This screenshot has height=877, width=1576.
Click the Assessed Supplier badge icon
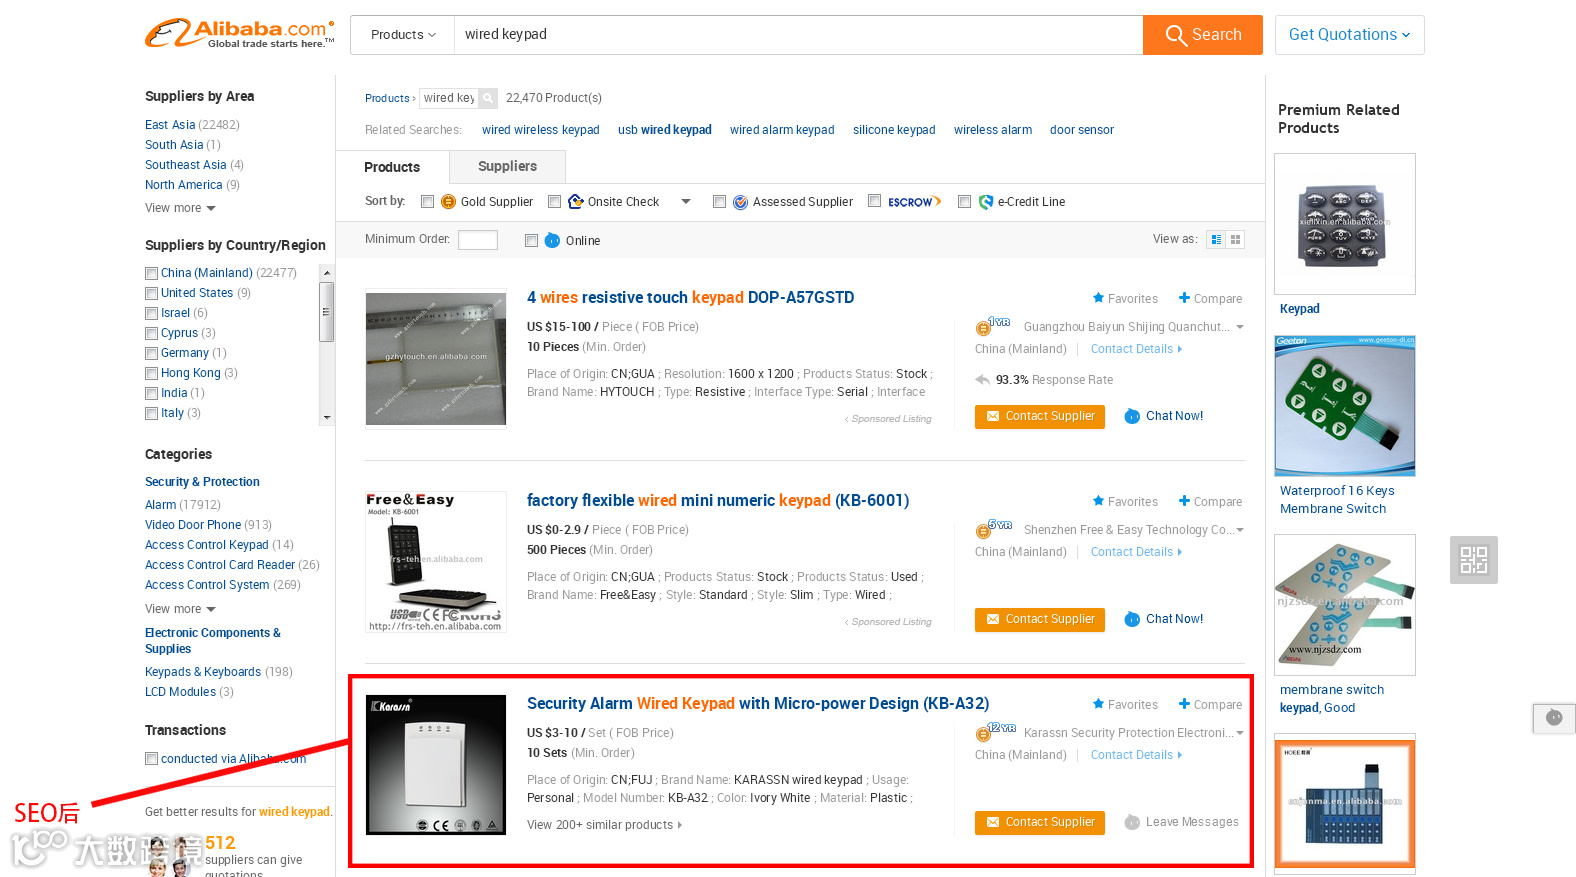(741, 202)
